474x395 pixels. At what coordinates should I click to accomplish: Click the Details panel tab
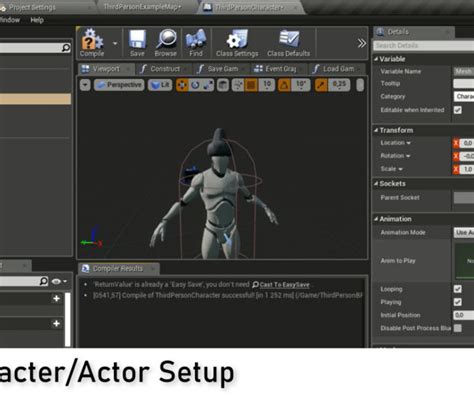[x=413, y=32]
